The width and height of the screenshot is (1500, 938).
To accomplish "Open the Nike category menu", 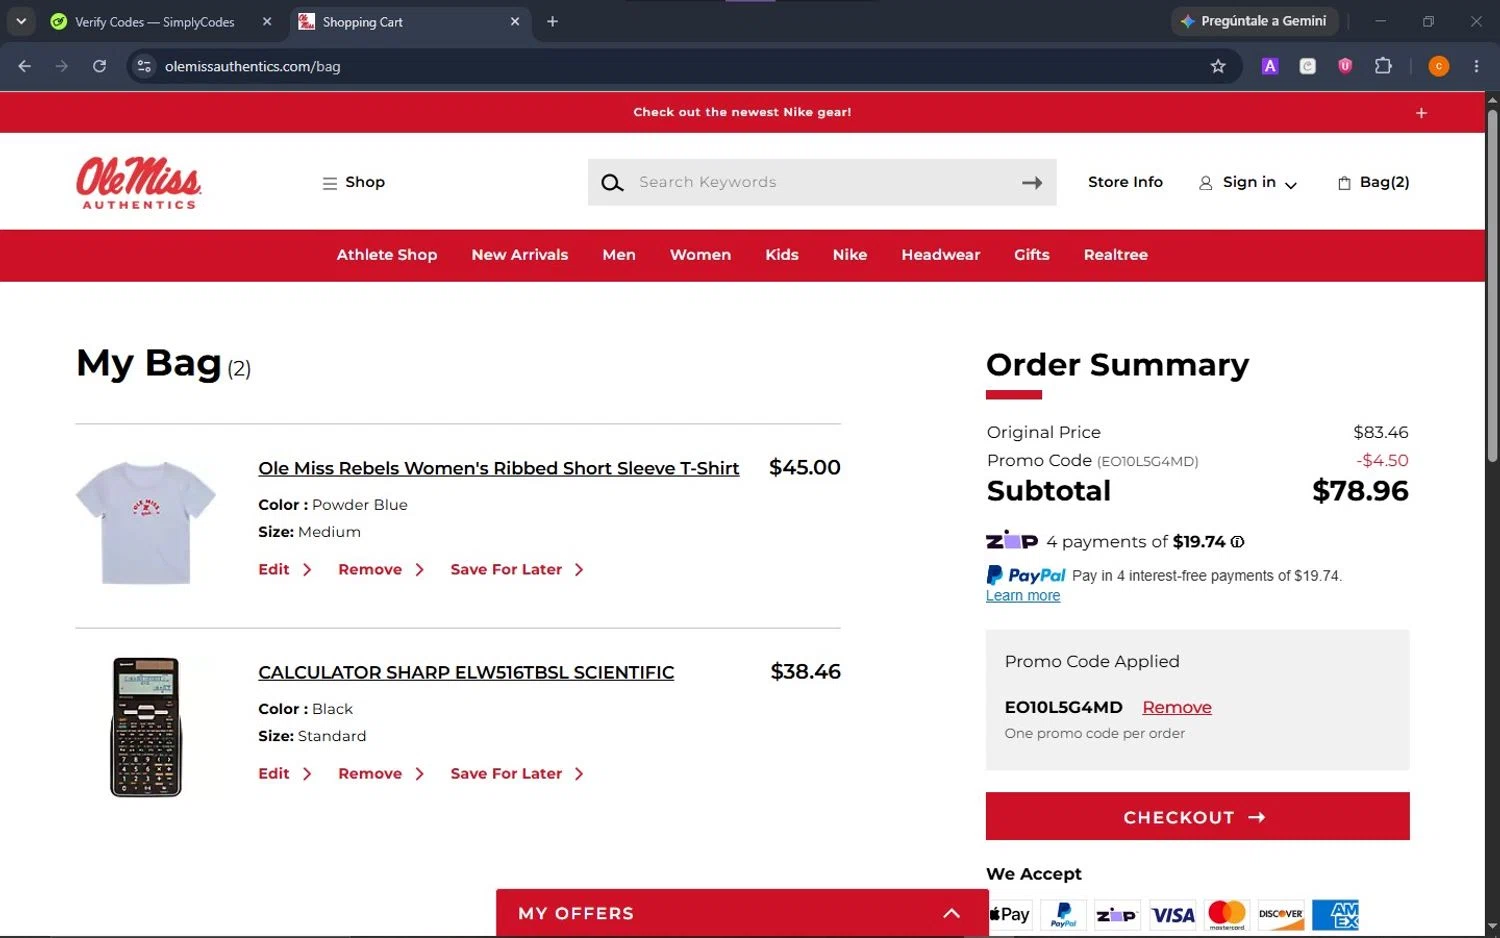I will pyautogui.click(x=850, y=255).
